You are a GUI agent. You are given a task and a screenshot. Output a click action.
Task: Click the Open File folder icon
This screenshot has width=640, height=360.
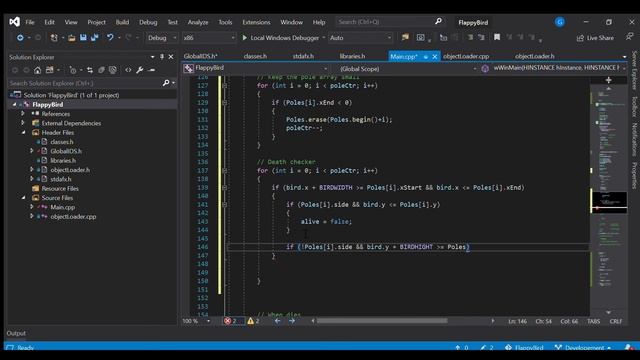click(71, 38)
